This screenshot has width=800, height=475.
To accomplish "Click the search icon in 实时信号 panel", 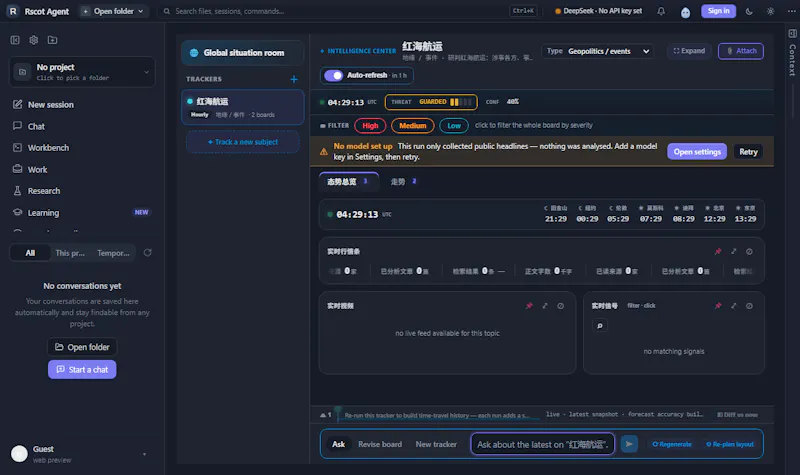I will (x=600, y=326).
